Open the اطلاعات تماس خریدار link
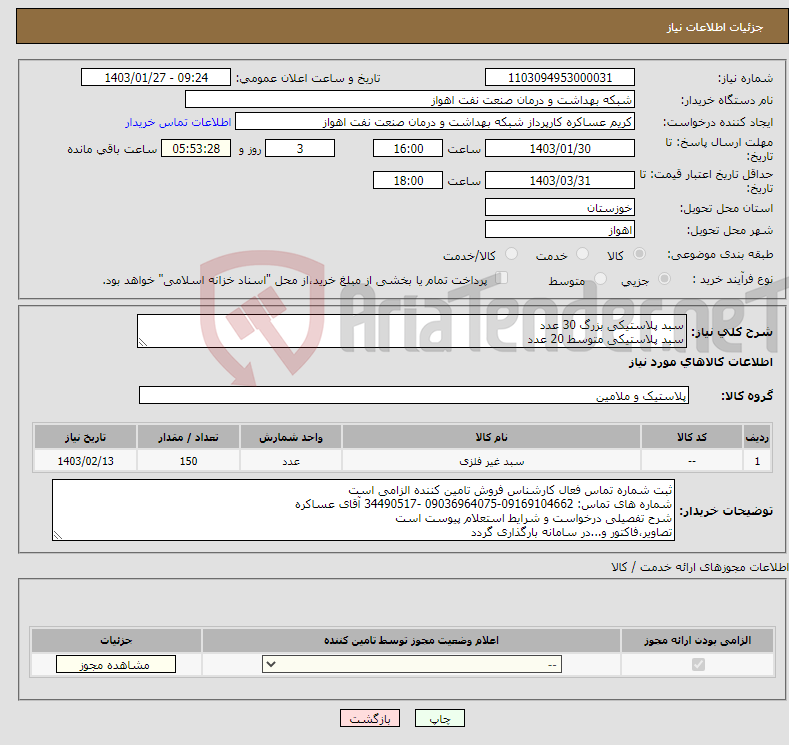Screen dimensions: 789x745 tap(178, 122)
